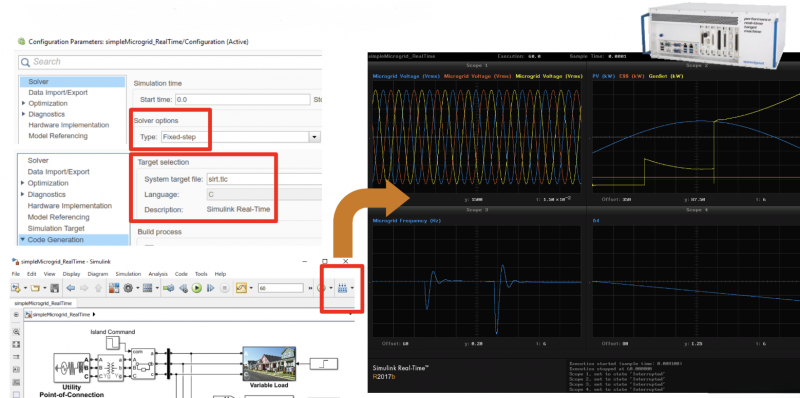Open the Simulation menu
Screen dimensions: 800x398
(128, 274)
